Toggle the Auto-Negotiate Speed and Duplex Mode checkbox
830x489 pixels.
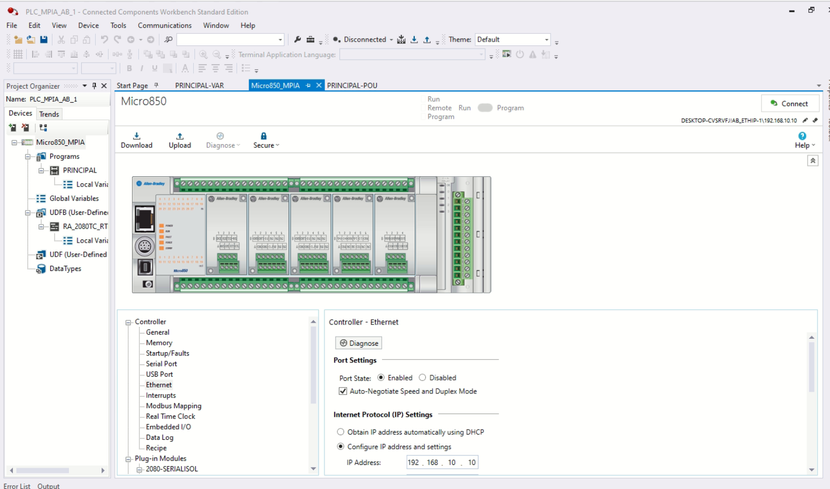point(342,391)
